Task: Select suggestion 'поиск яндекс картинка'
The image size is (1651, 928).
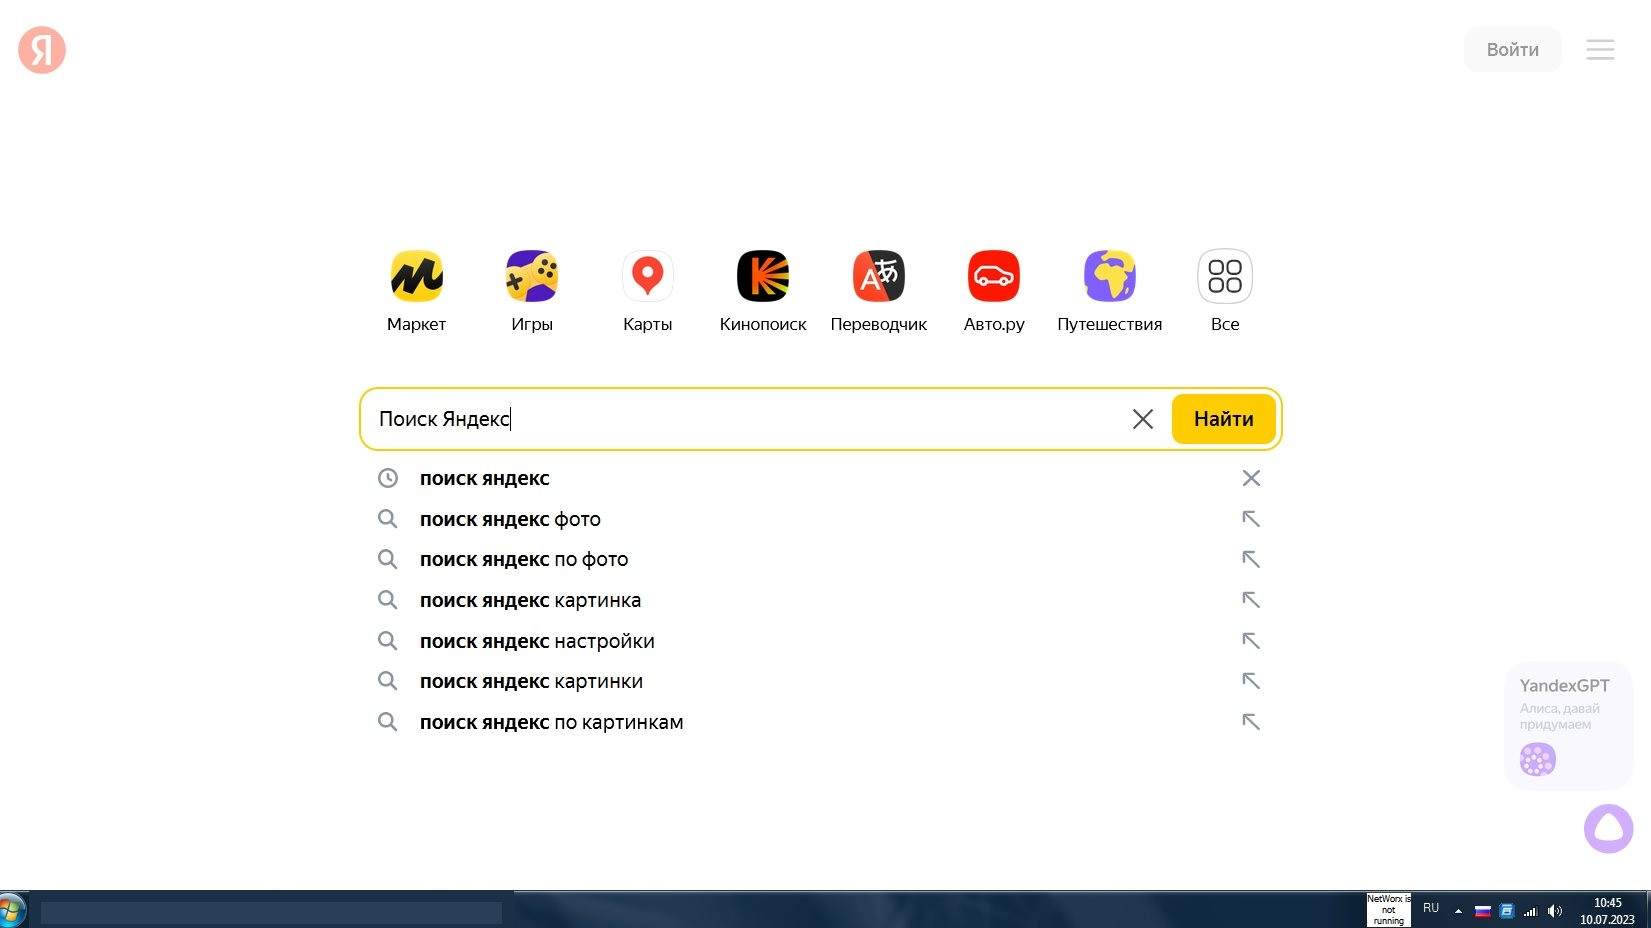Action: pos(820,600)
